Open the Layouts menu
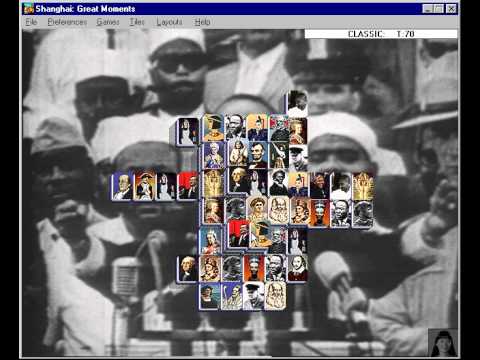Screen dimensions: 480x360 pyautogui.click(x=169, y=22)
